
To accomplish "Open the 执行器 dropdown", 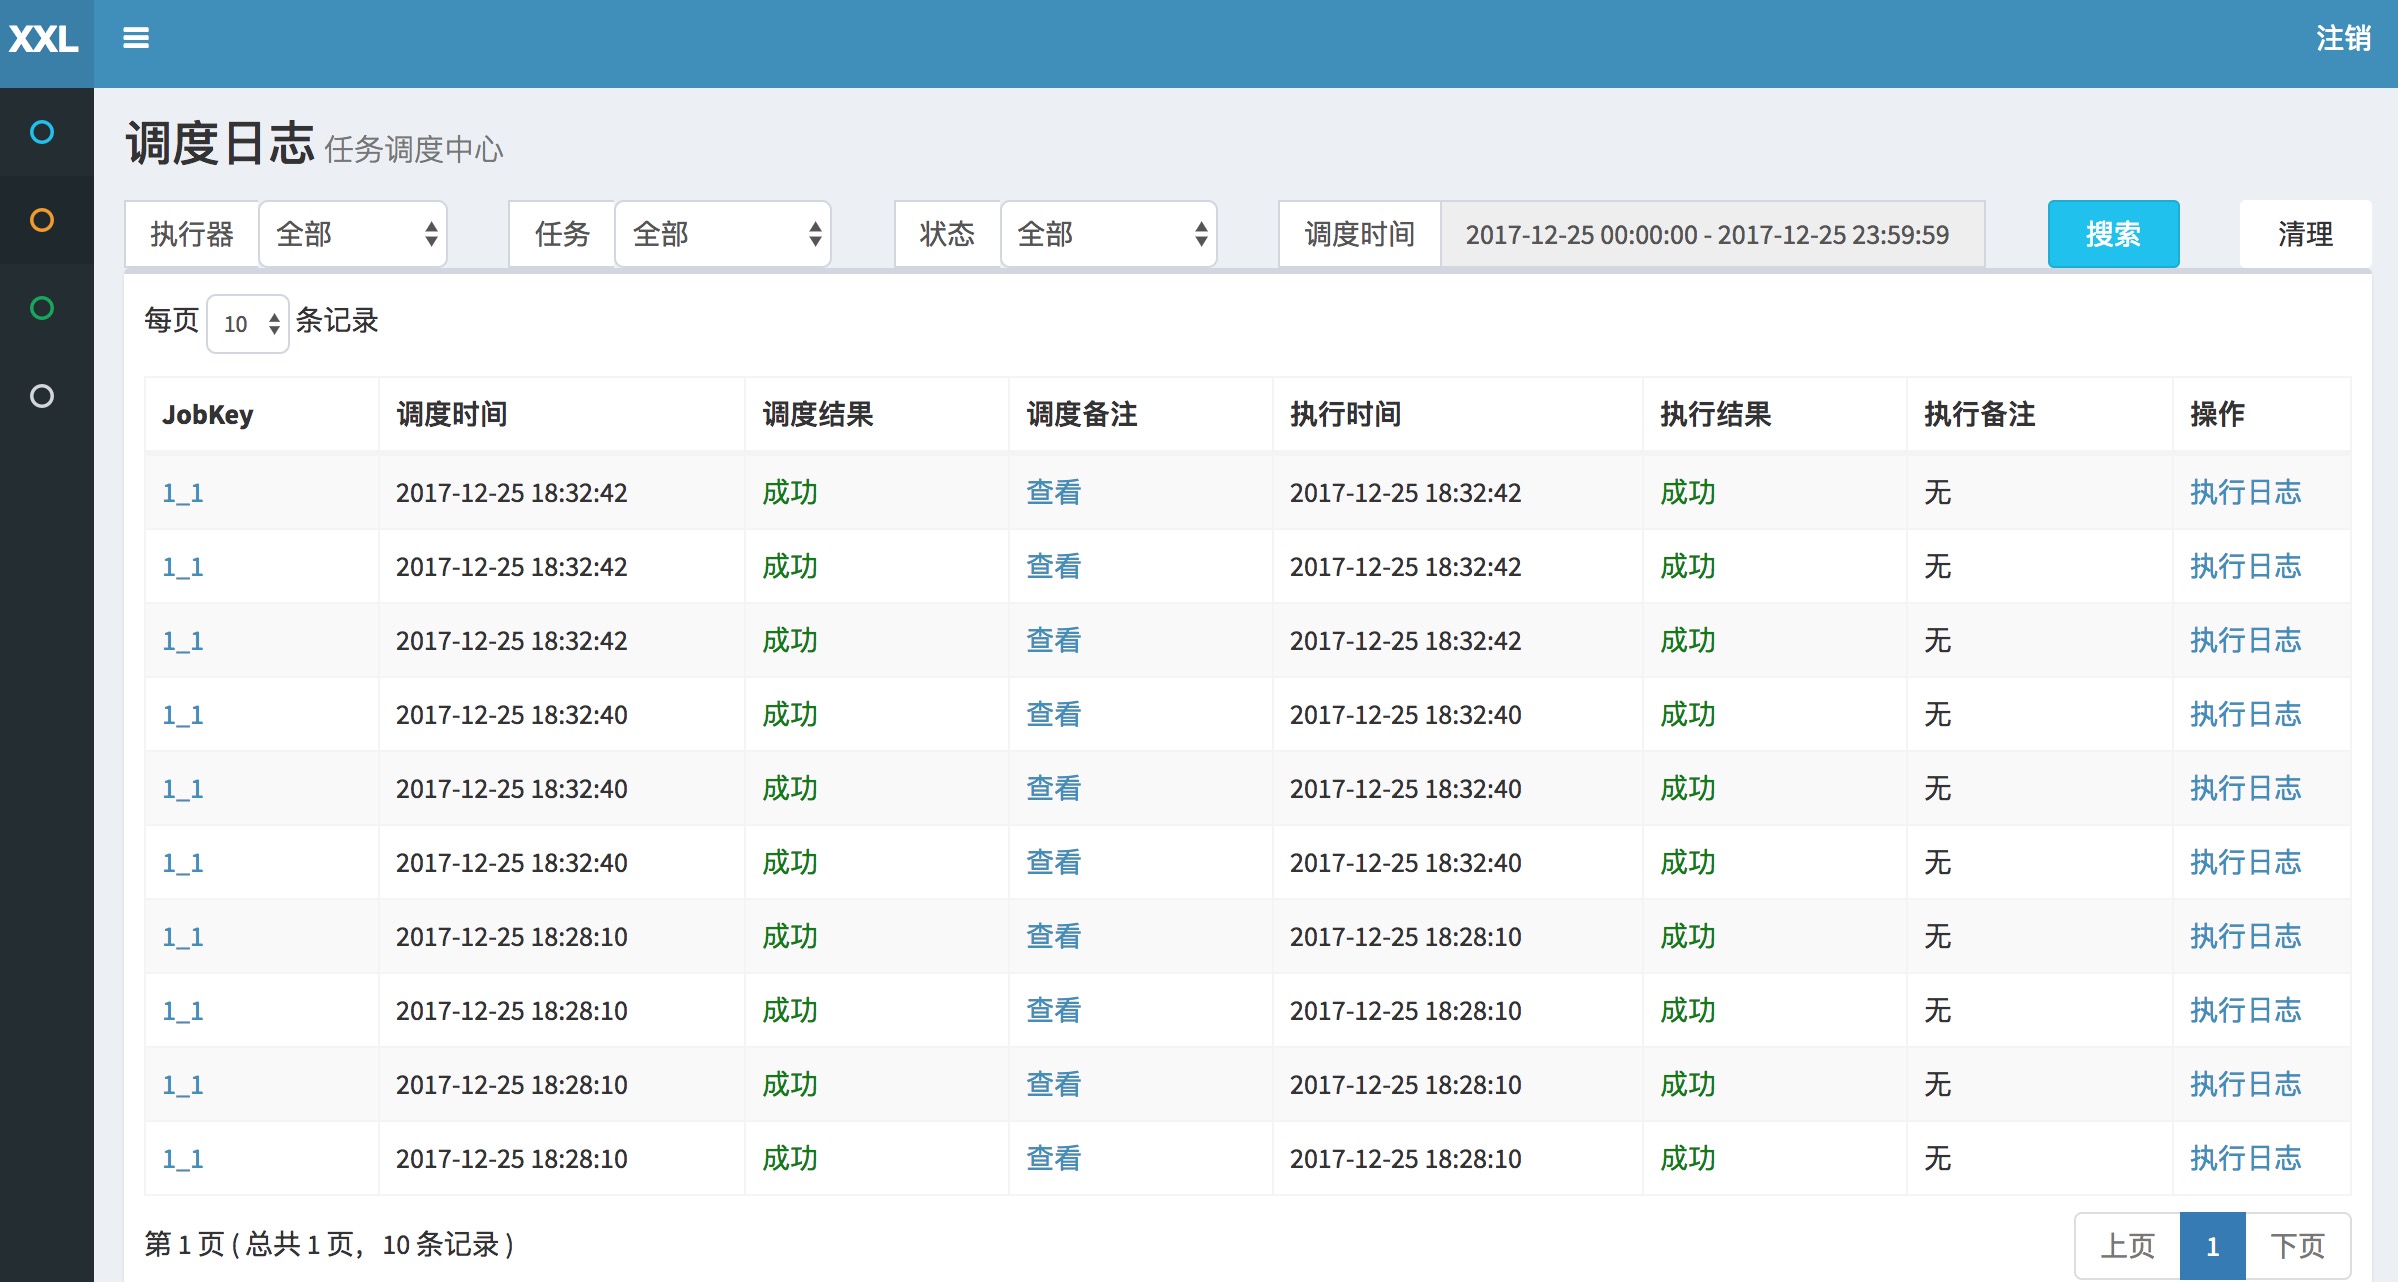I will (x=353, y=234).
